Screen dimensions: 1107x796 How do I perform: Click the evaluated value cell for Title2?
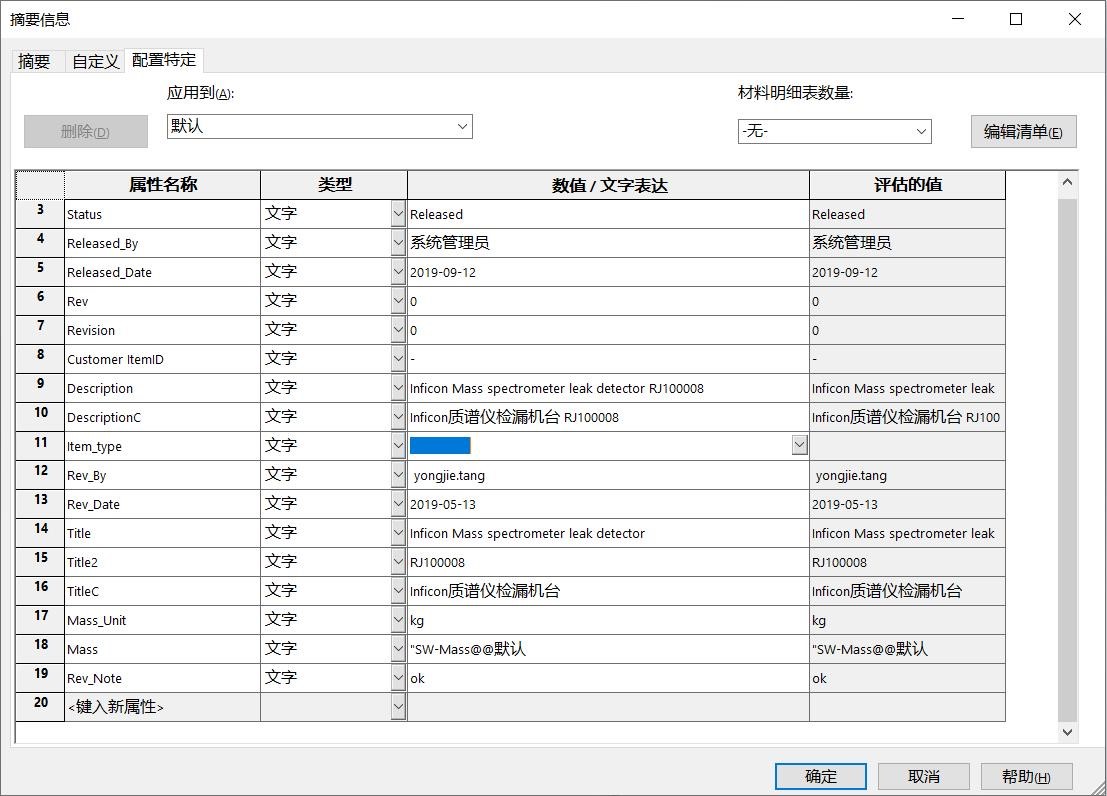[x=907, y=562]
